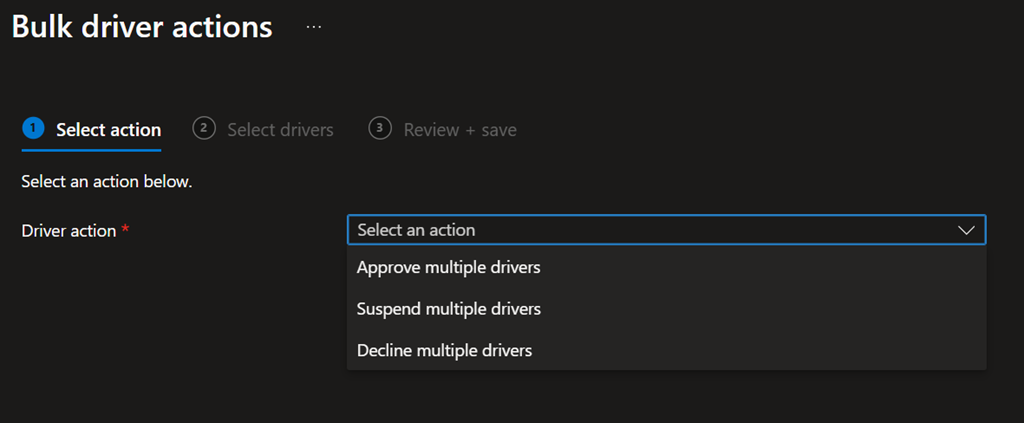The width and height of the screenshot is (1024, 423).
Task: Click the Driver action field label
Action: pyautogui.click(x=68, y=231)
